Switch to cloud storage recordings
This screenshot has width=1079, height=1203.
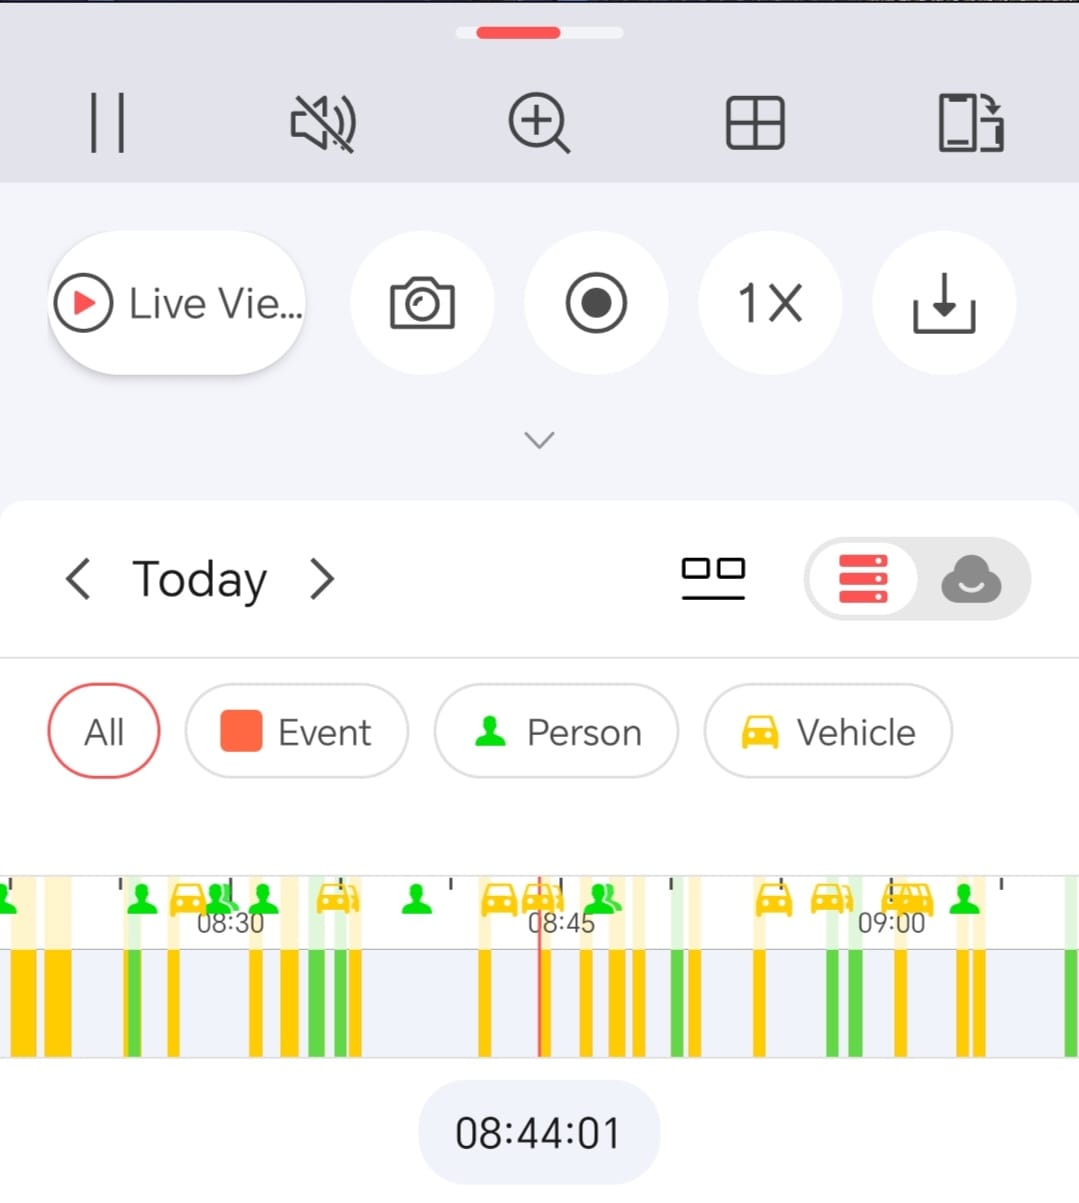click(971, 579)
